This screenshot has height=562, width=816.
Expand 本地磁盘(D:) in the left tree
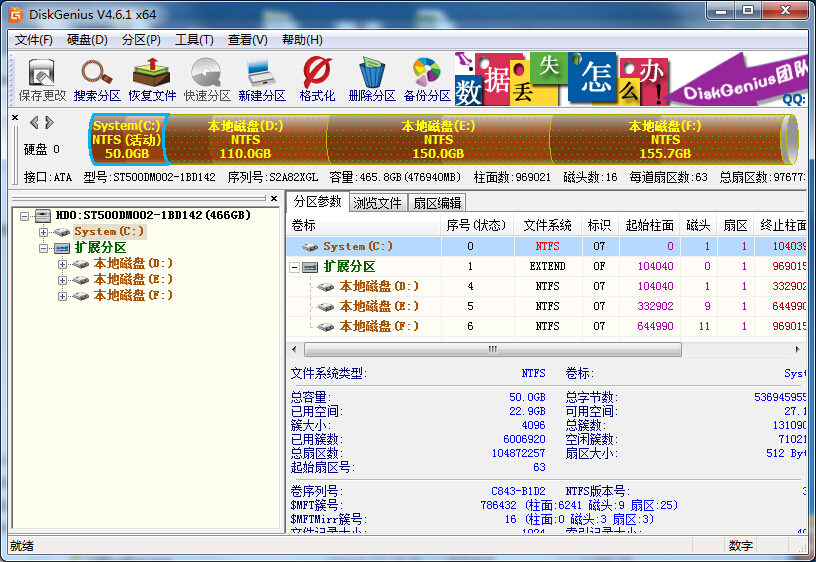point(62,264)
